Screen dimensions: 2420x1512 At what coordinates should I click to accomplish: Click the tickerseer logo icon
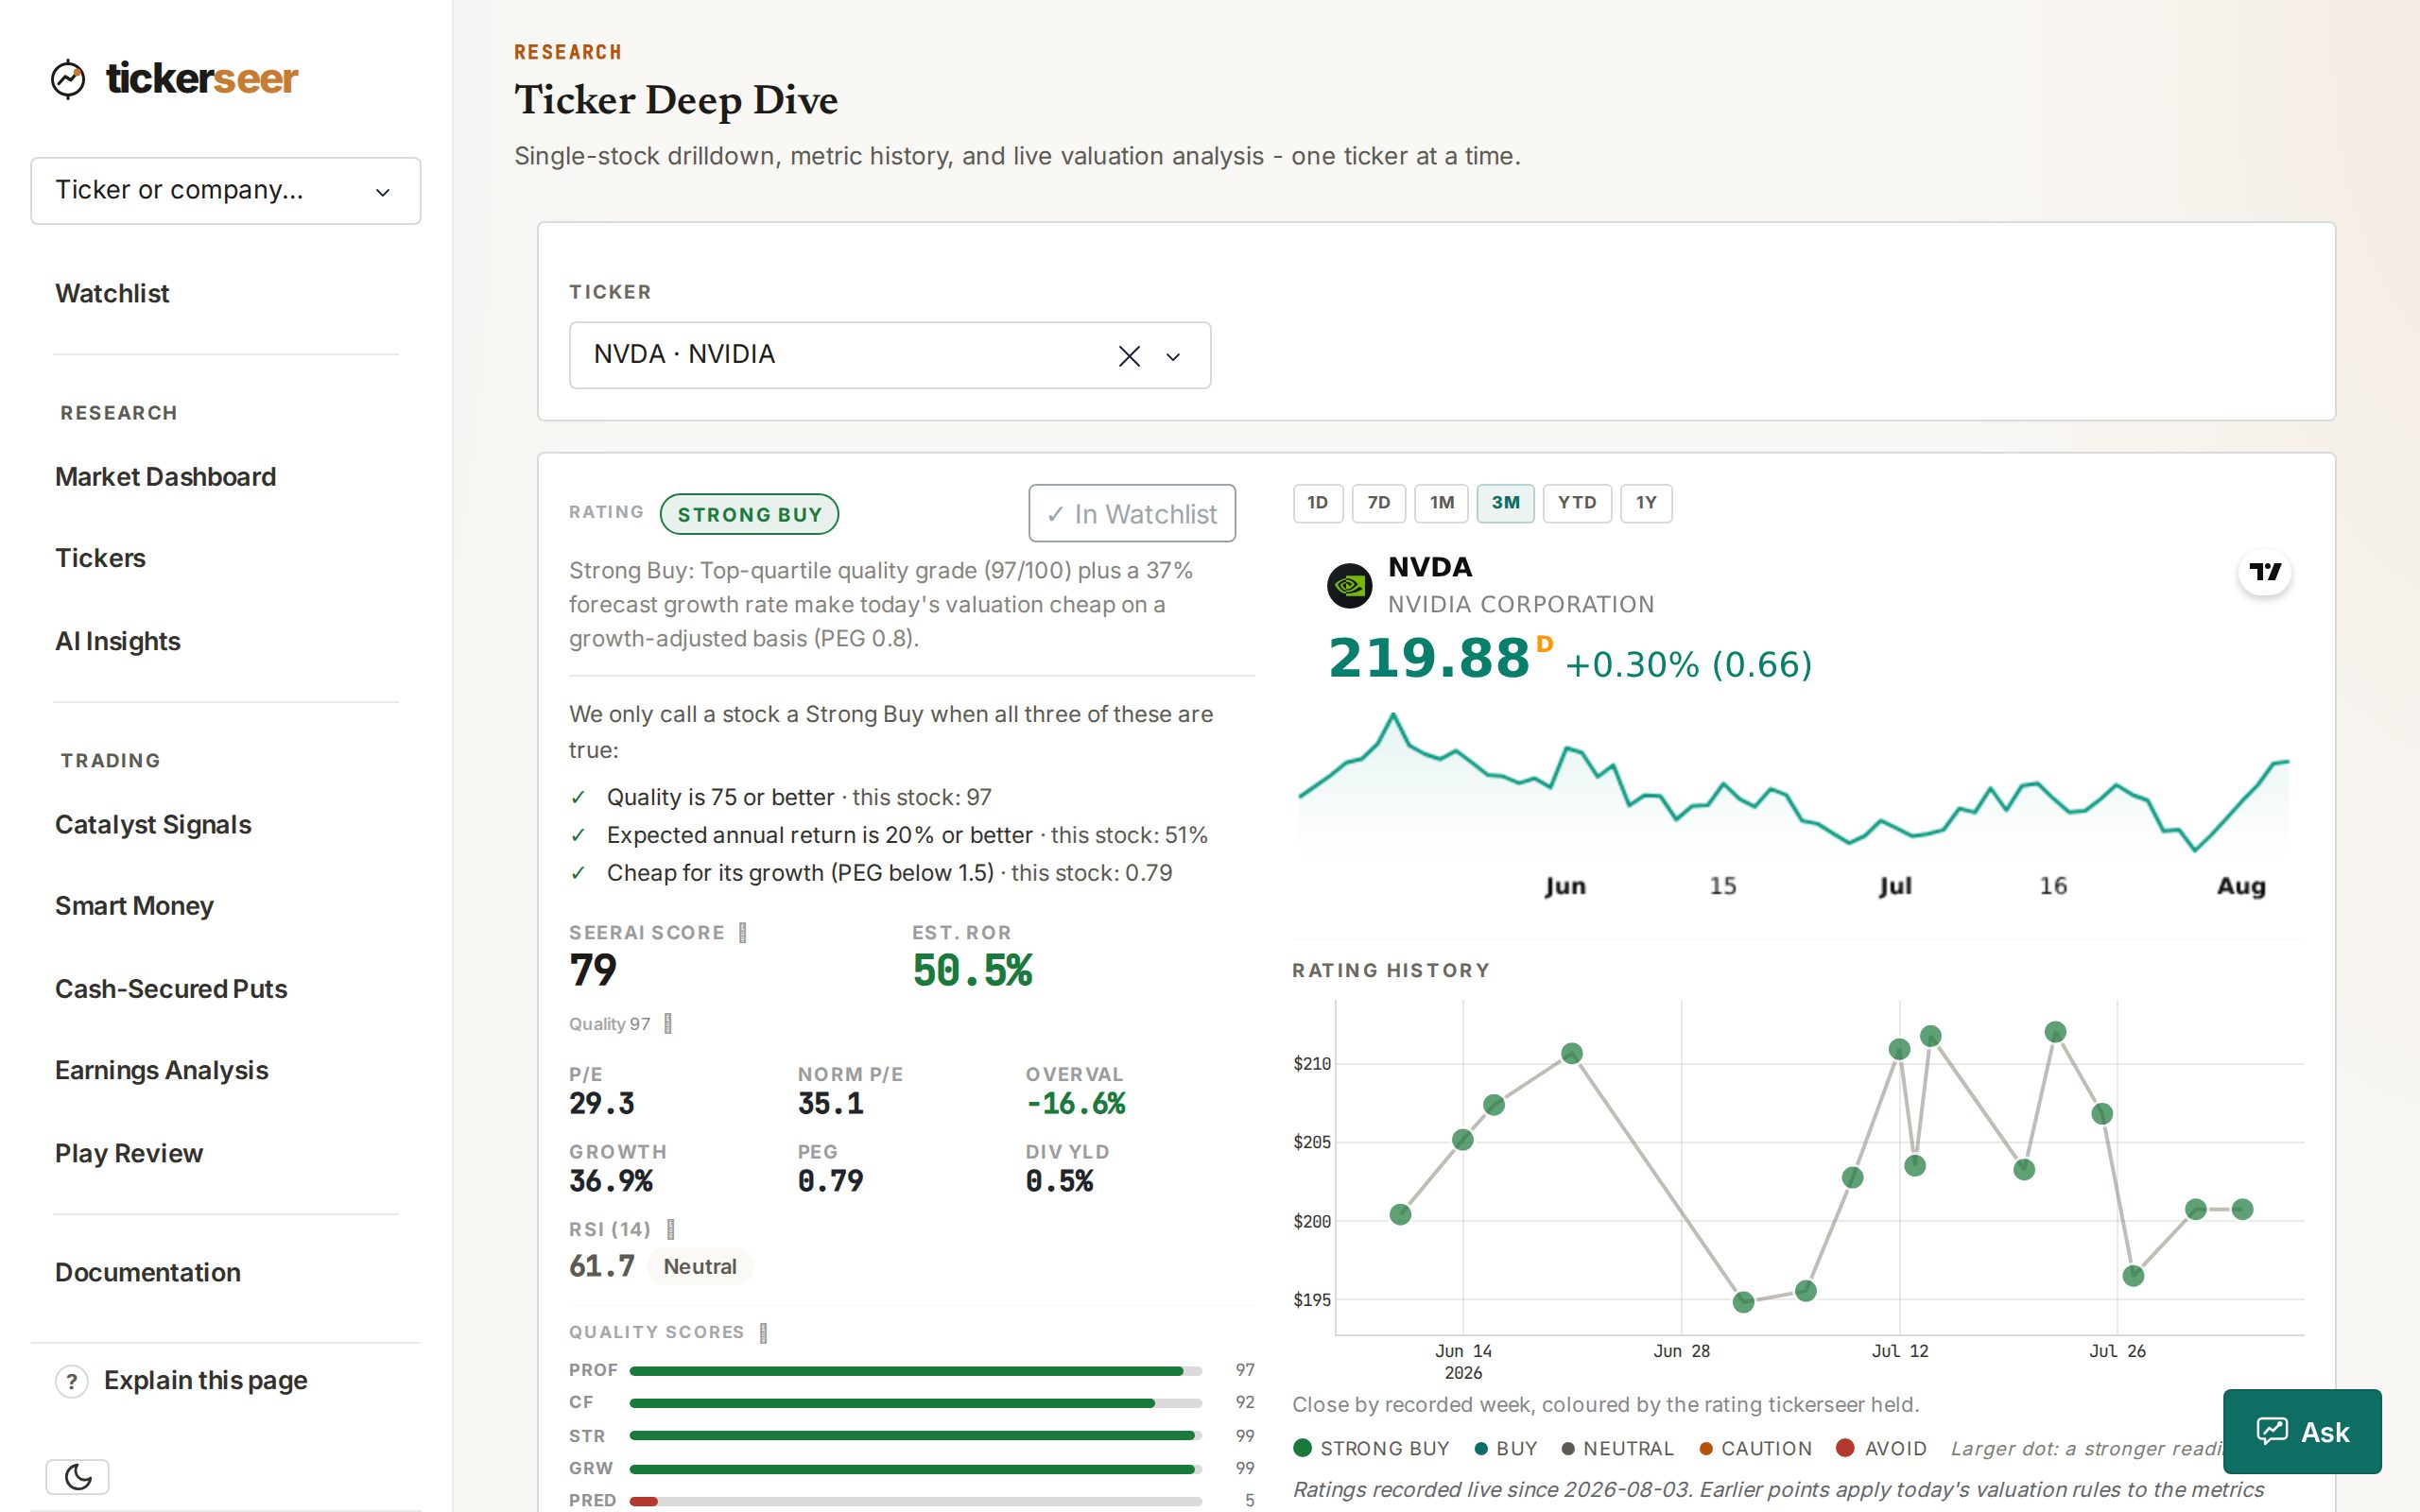tap(68, 79)
